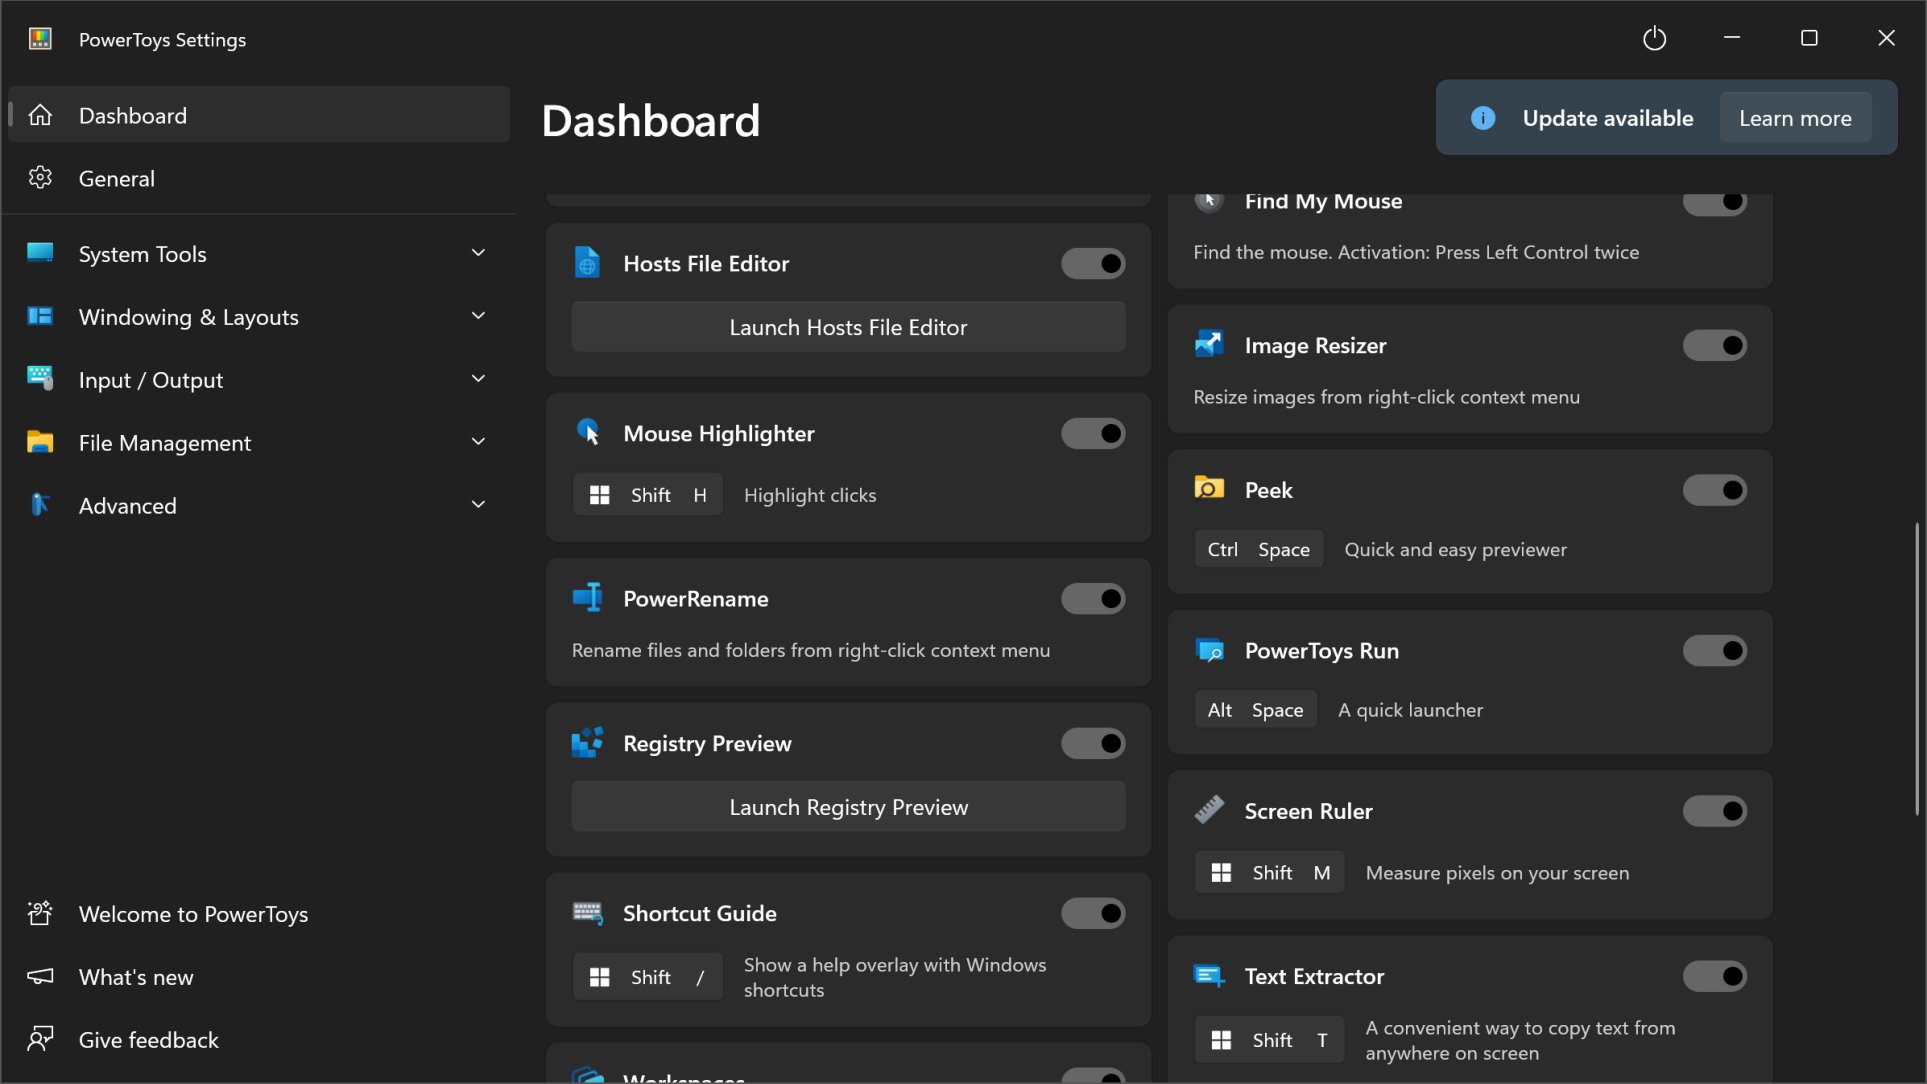Click the Peek magnifier folder icon

point(1209,489)
